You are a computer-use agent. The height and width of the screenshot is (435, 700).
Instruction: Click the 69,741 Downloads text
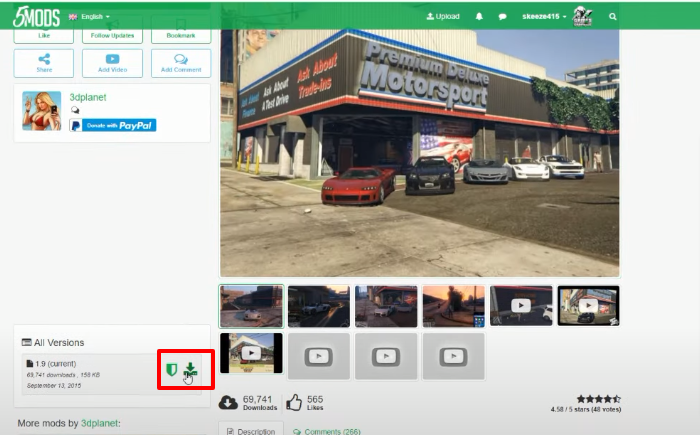click(260, 402)
